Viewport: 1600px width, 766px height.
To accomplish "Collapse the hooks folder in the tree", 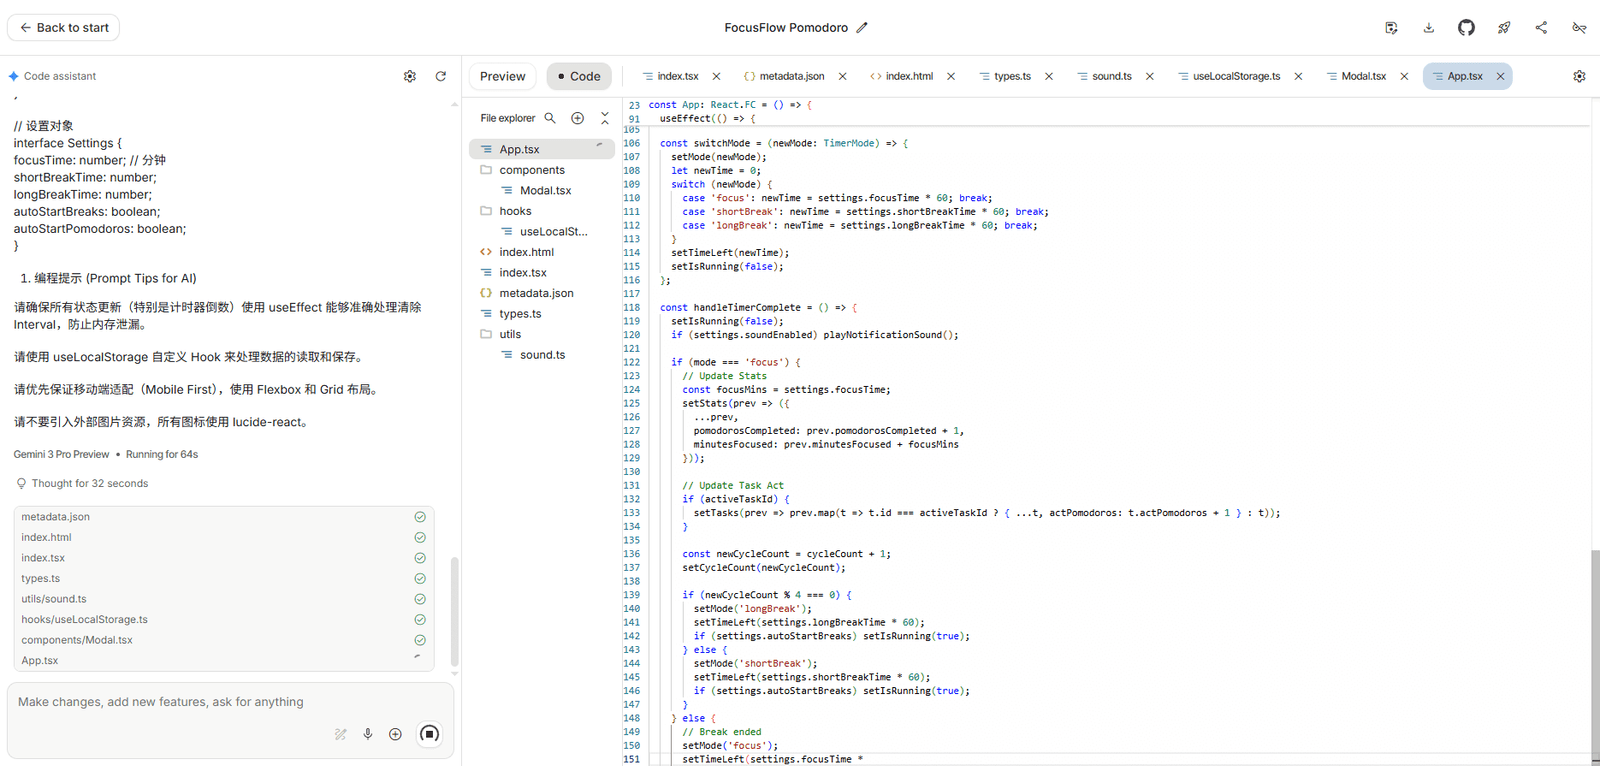I will [x=515, y=211].
